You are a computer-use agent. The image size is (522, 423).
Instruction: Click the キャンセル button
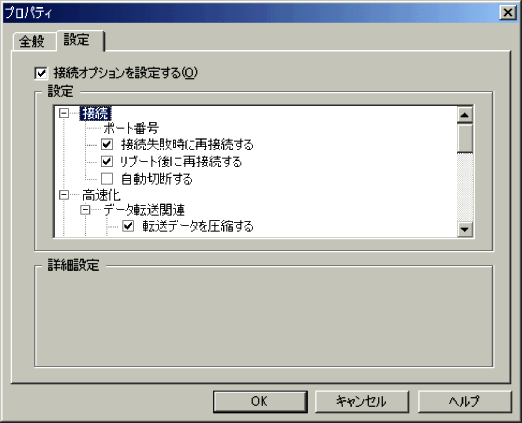tap(361, 401)
